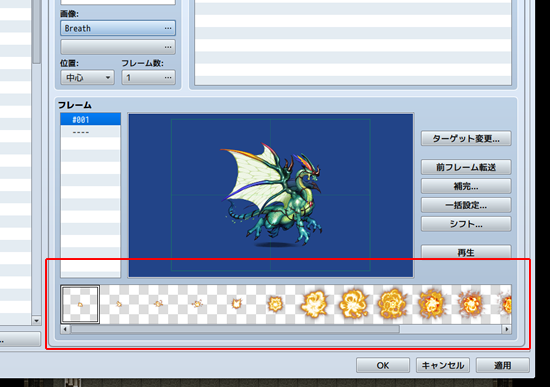
Task: Open the 一括設定... button
Action: pos(466,205)
